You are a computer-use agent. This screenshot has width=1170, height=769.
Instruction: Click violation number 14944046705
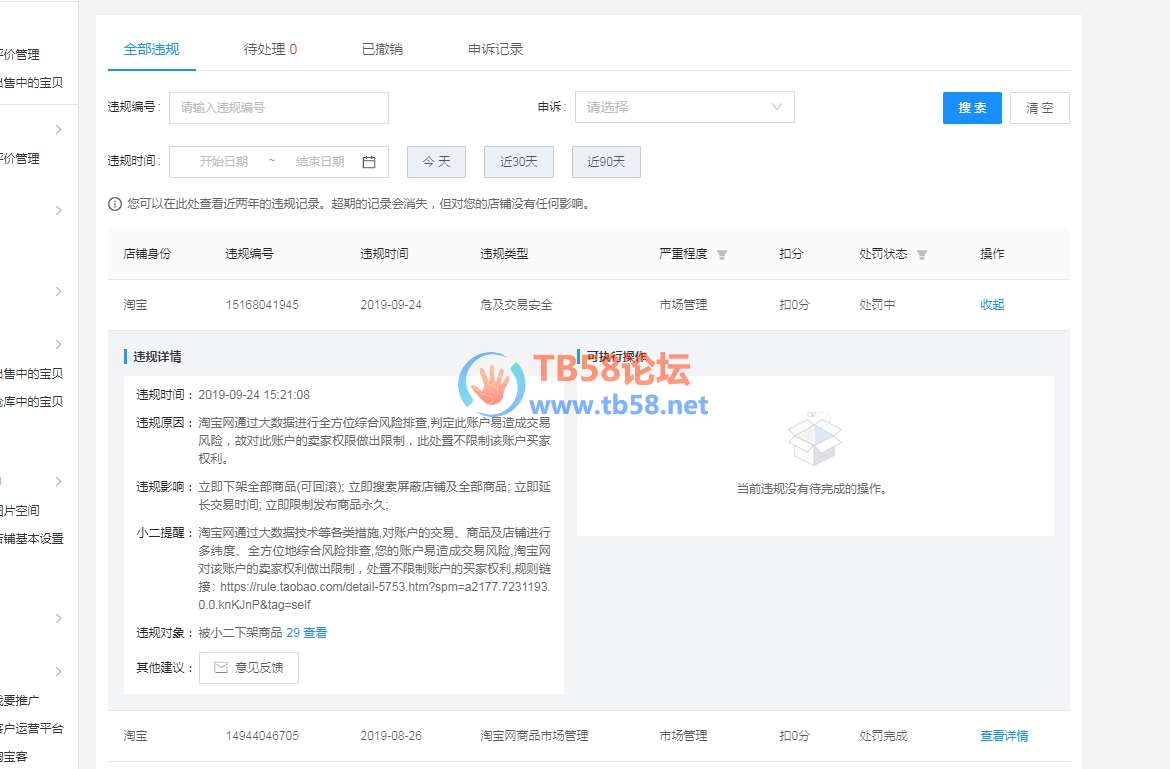tap(262, 735)
